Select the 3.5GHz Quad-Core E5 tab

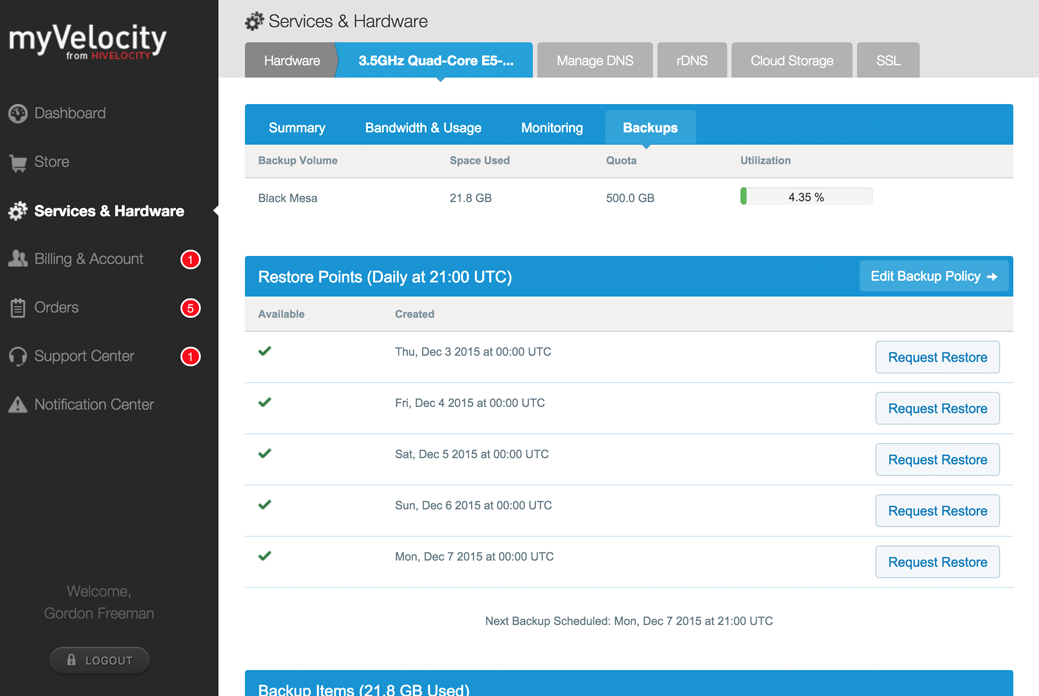(x=435, y=60)
